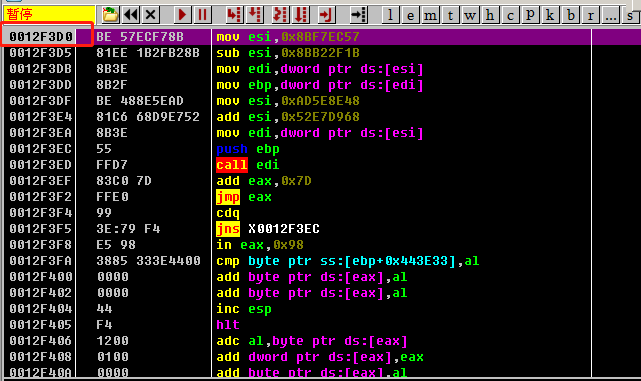The width and height of the screenshot is (641, 381).
Task: Pause execution with the red pause icon
Action: coord(202,15)
